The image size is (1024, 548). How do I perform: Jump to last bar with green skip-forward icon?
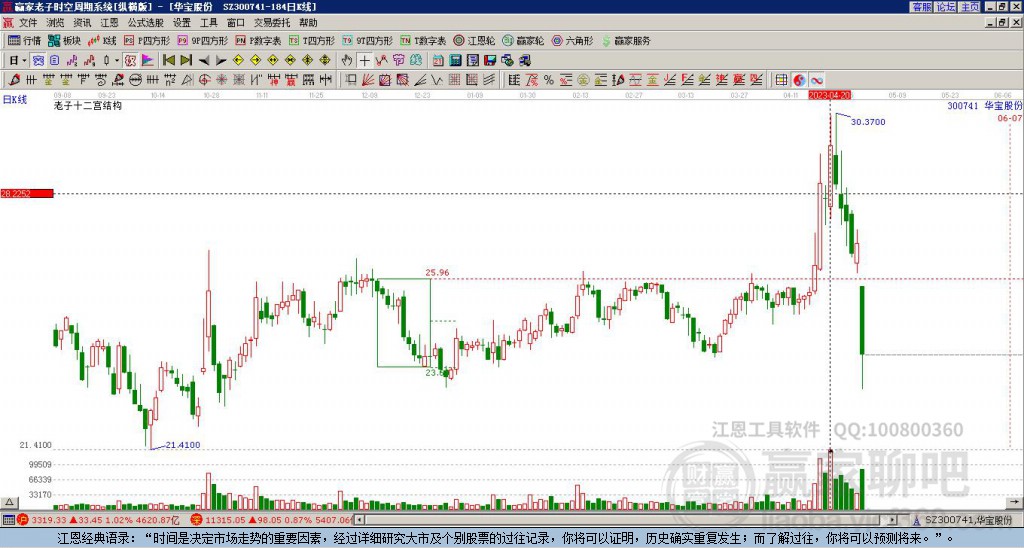click(x=186, y=61)
